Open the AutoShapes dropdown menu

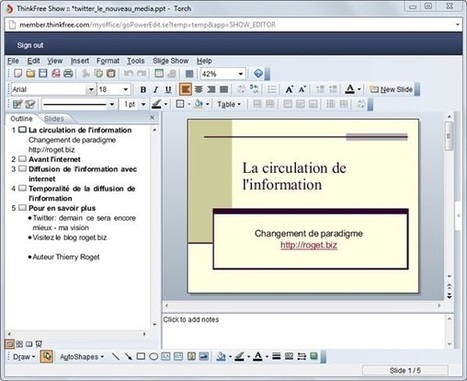[82, 357]
